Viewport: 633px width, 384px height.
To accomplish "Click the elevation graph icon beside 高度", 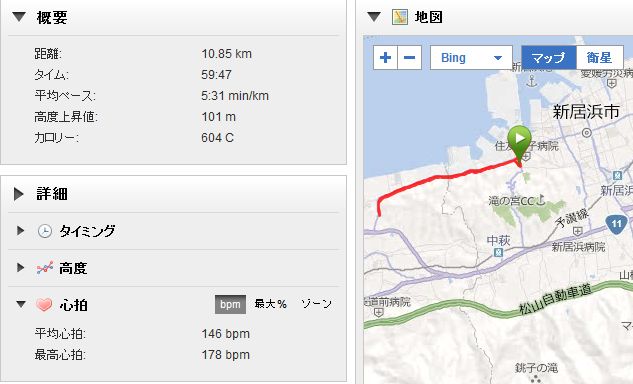I will click(x=44, y=268).
